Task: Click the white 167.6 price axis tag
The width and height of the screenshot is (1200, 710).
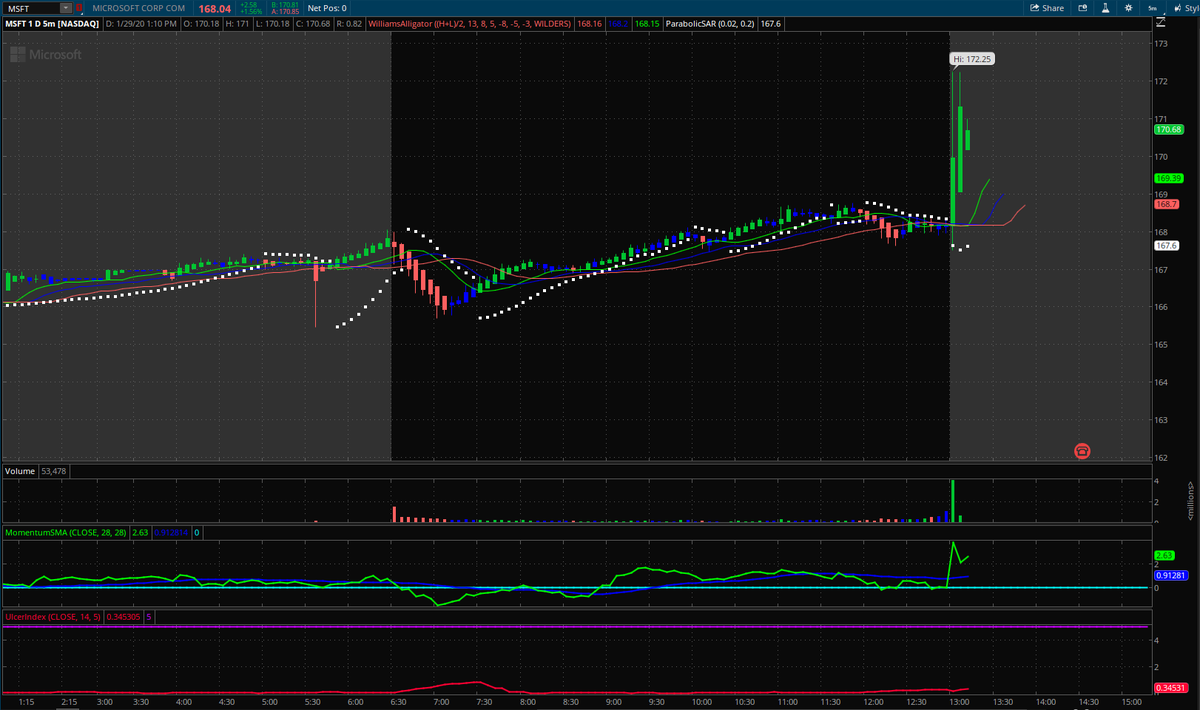Action: 1166,245
